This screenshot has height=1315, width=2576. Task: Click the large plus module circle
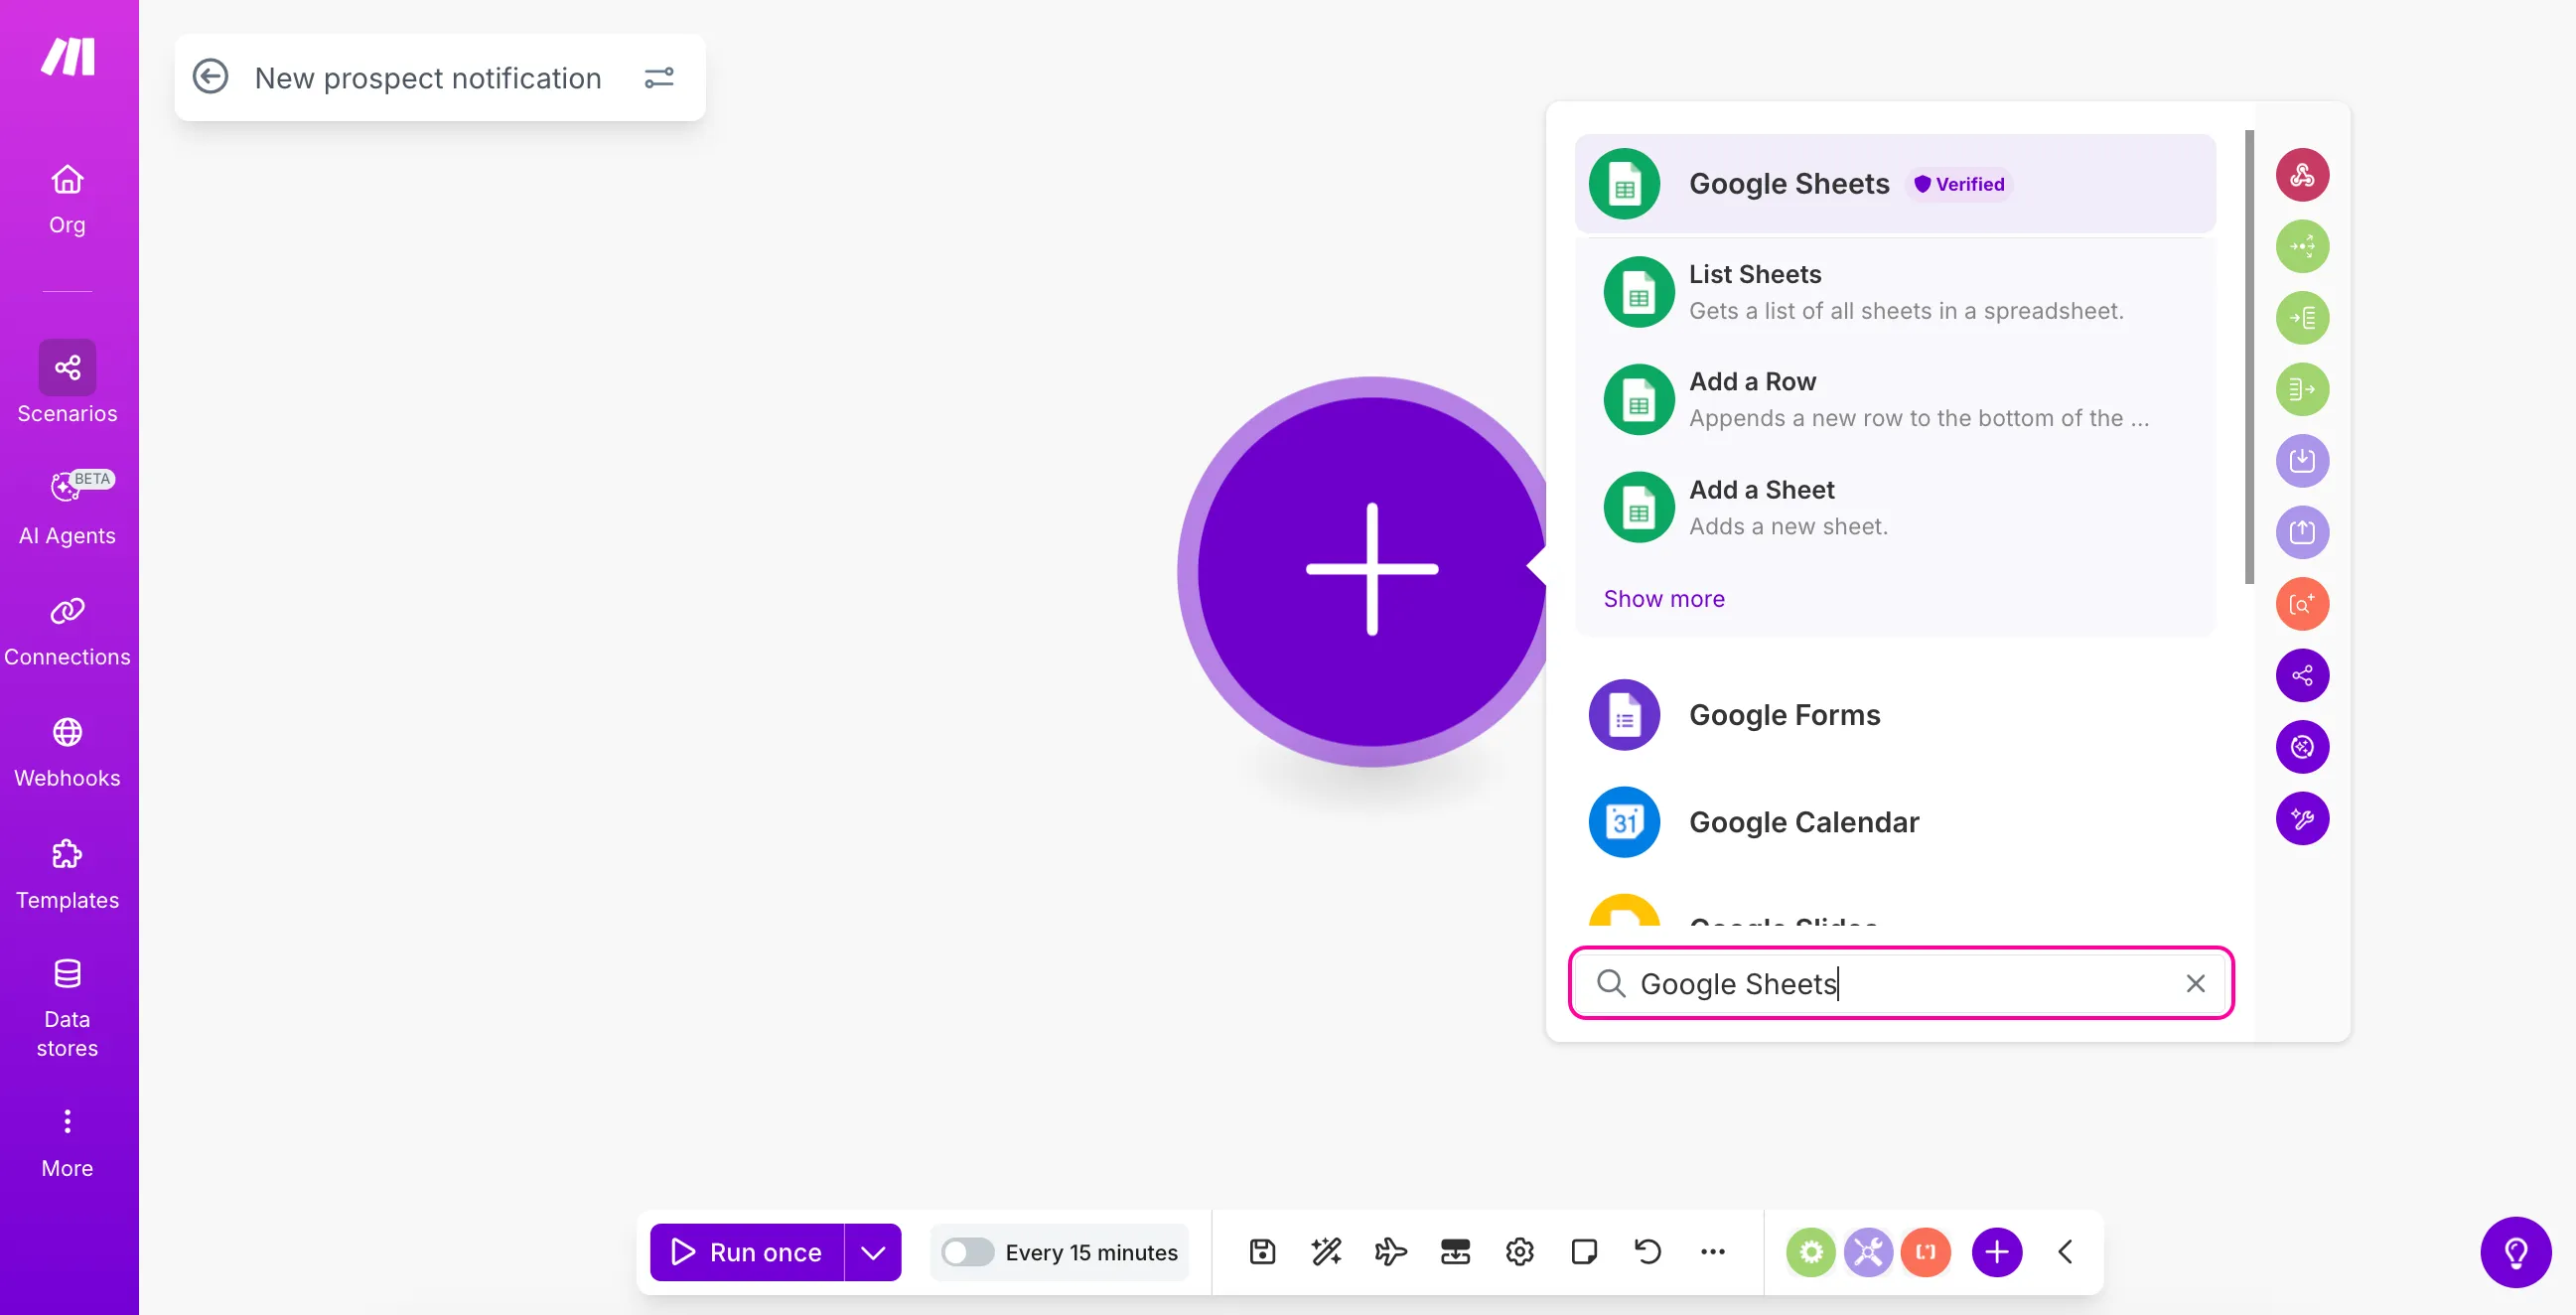(x=1372, y=571)
